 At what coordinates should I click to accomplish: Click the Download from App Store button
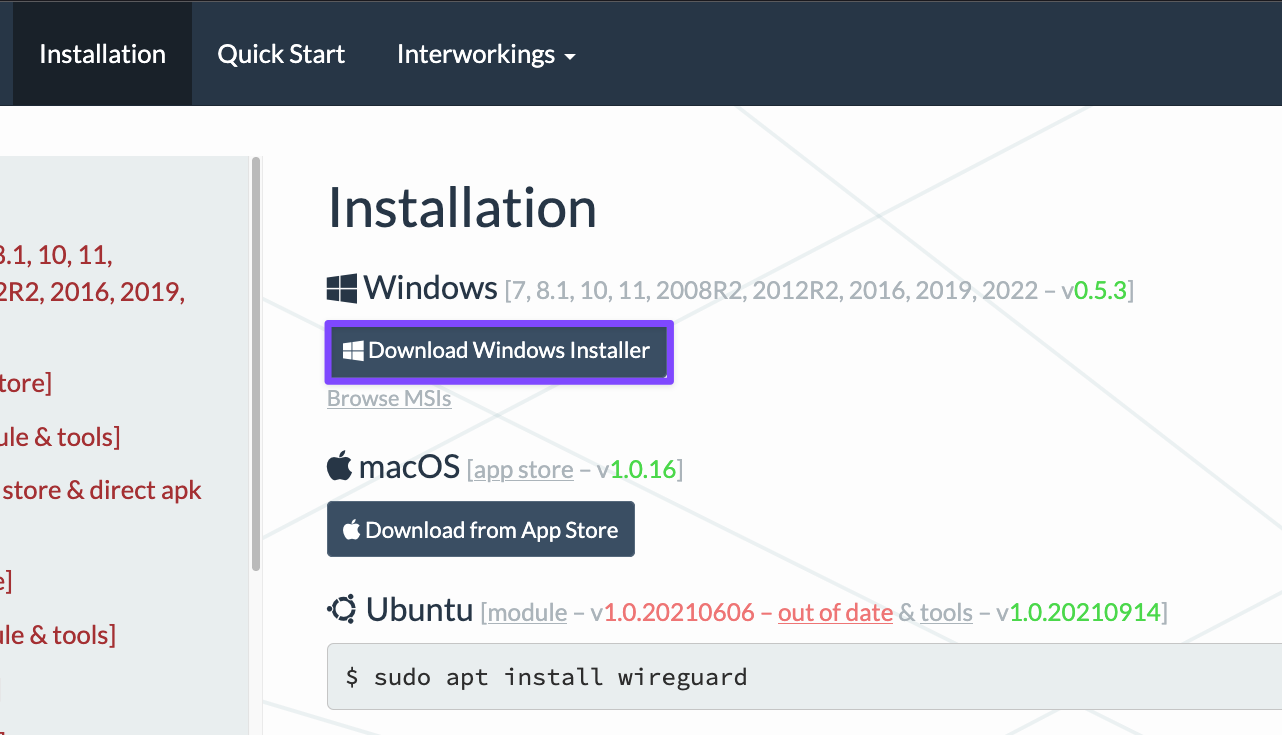481,529
